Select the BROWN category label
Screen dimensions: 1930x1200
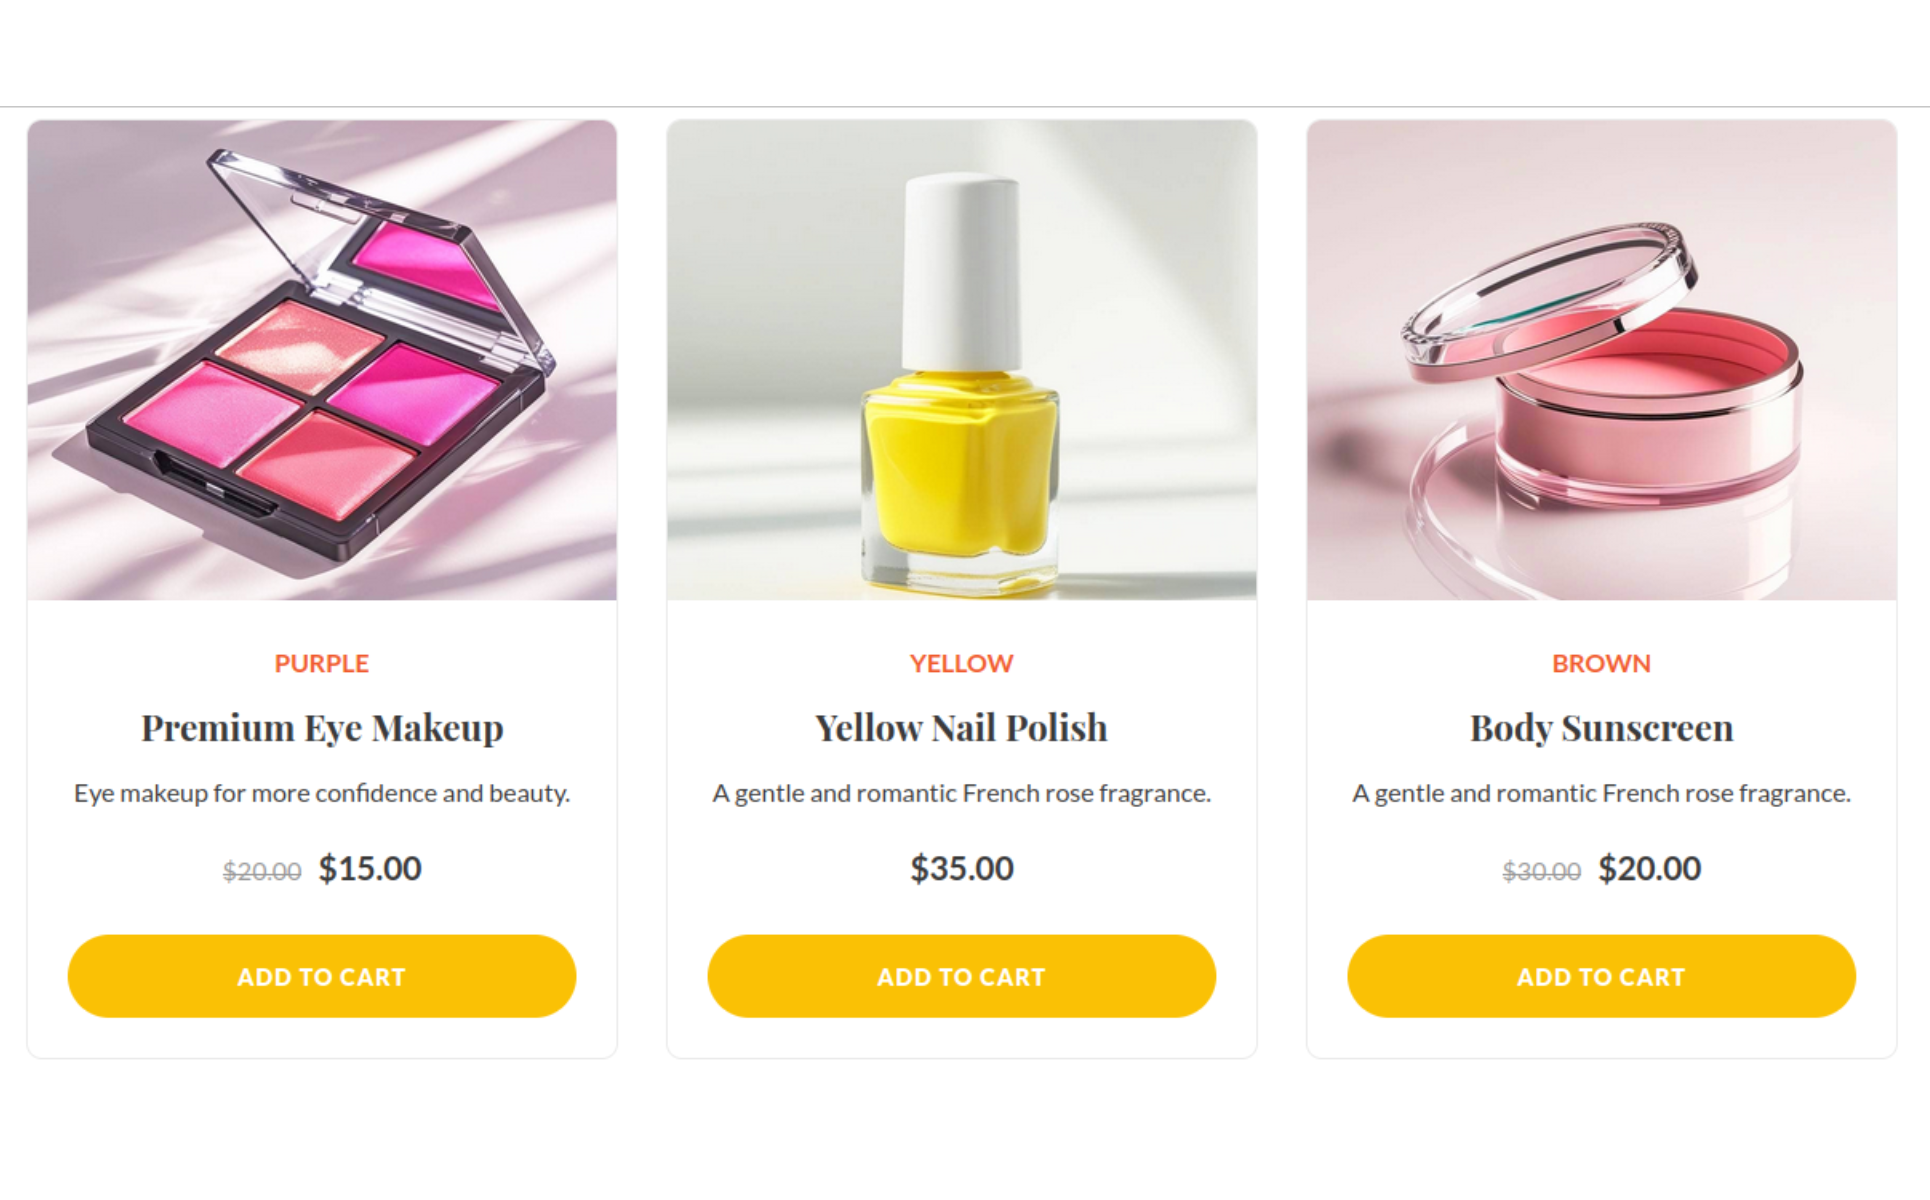[x=1602, y=663]
